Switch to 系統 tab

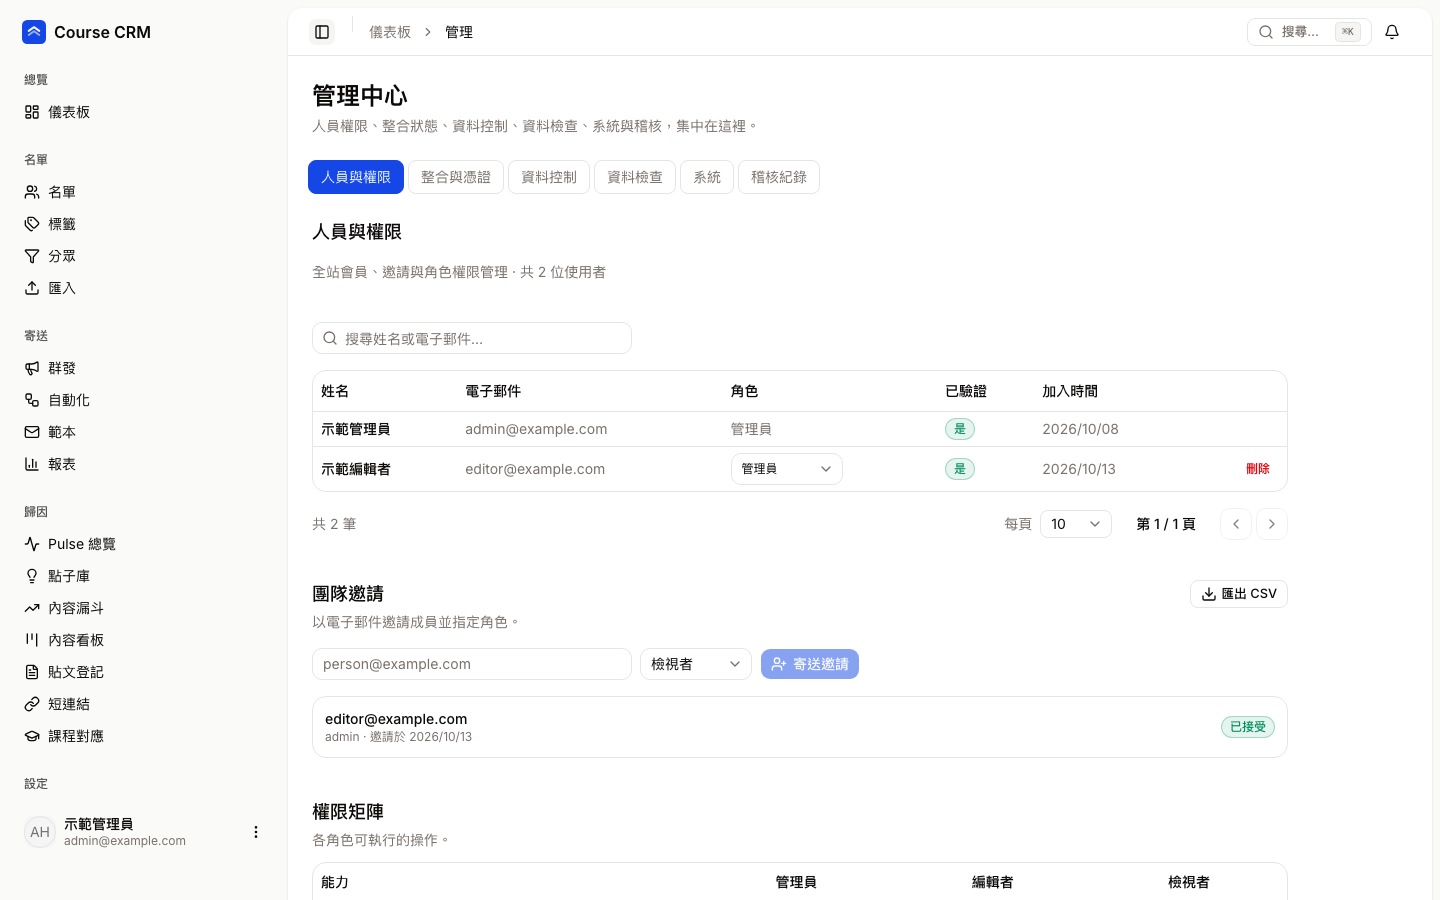[x=707, y=177]
